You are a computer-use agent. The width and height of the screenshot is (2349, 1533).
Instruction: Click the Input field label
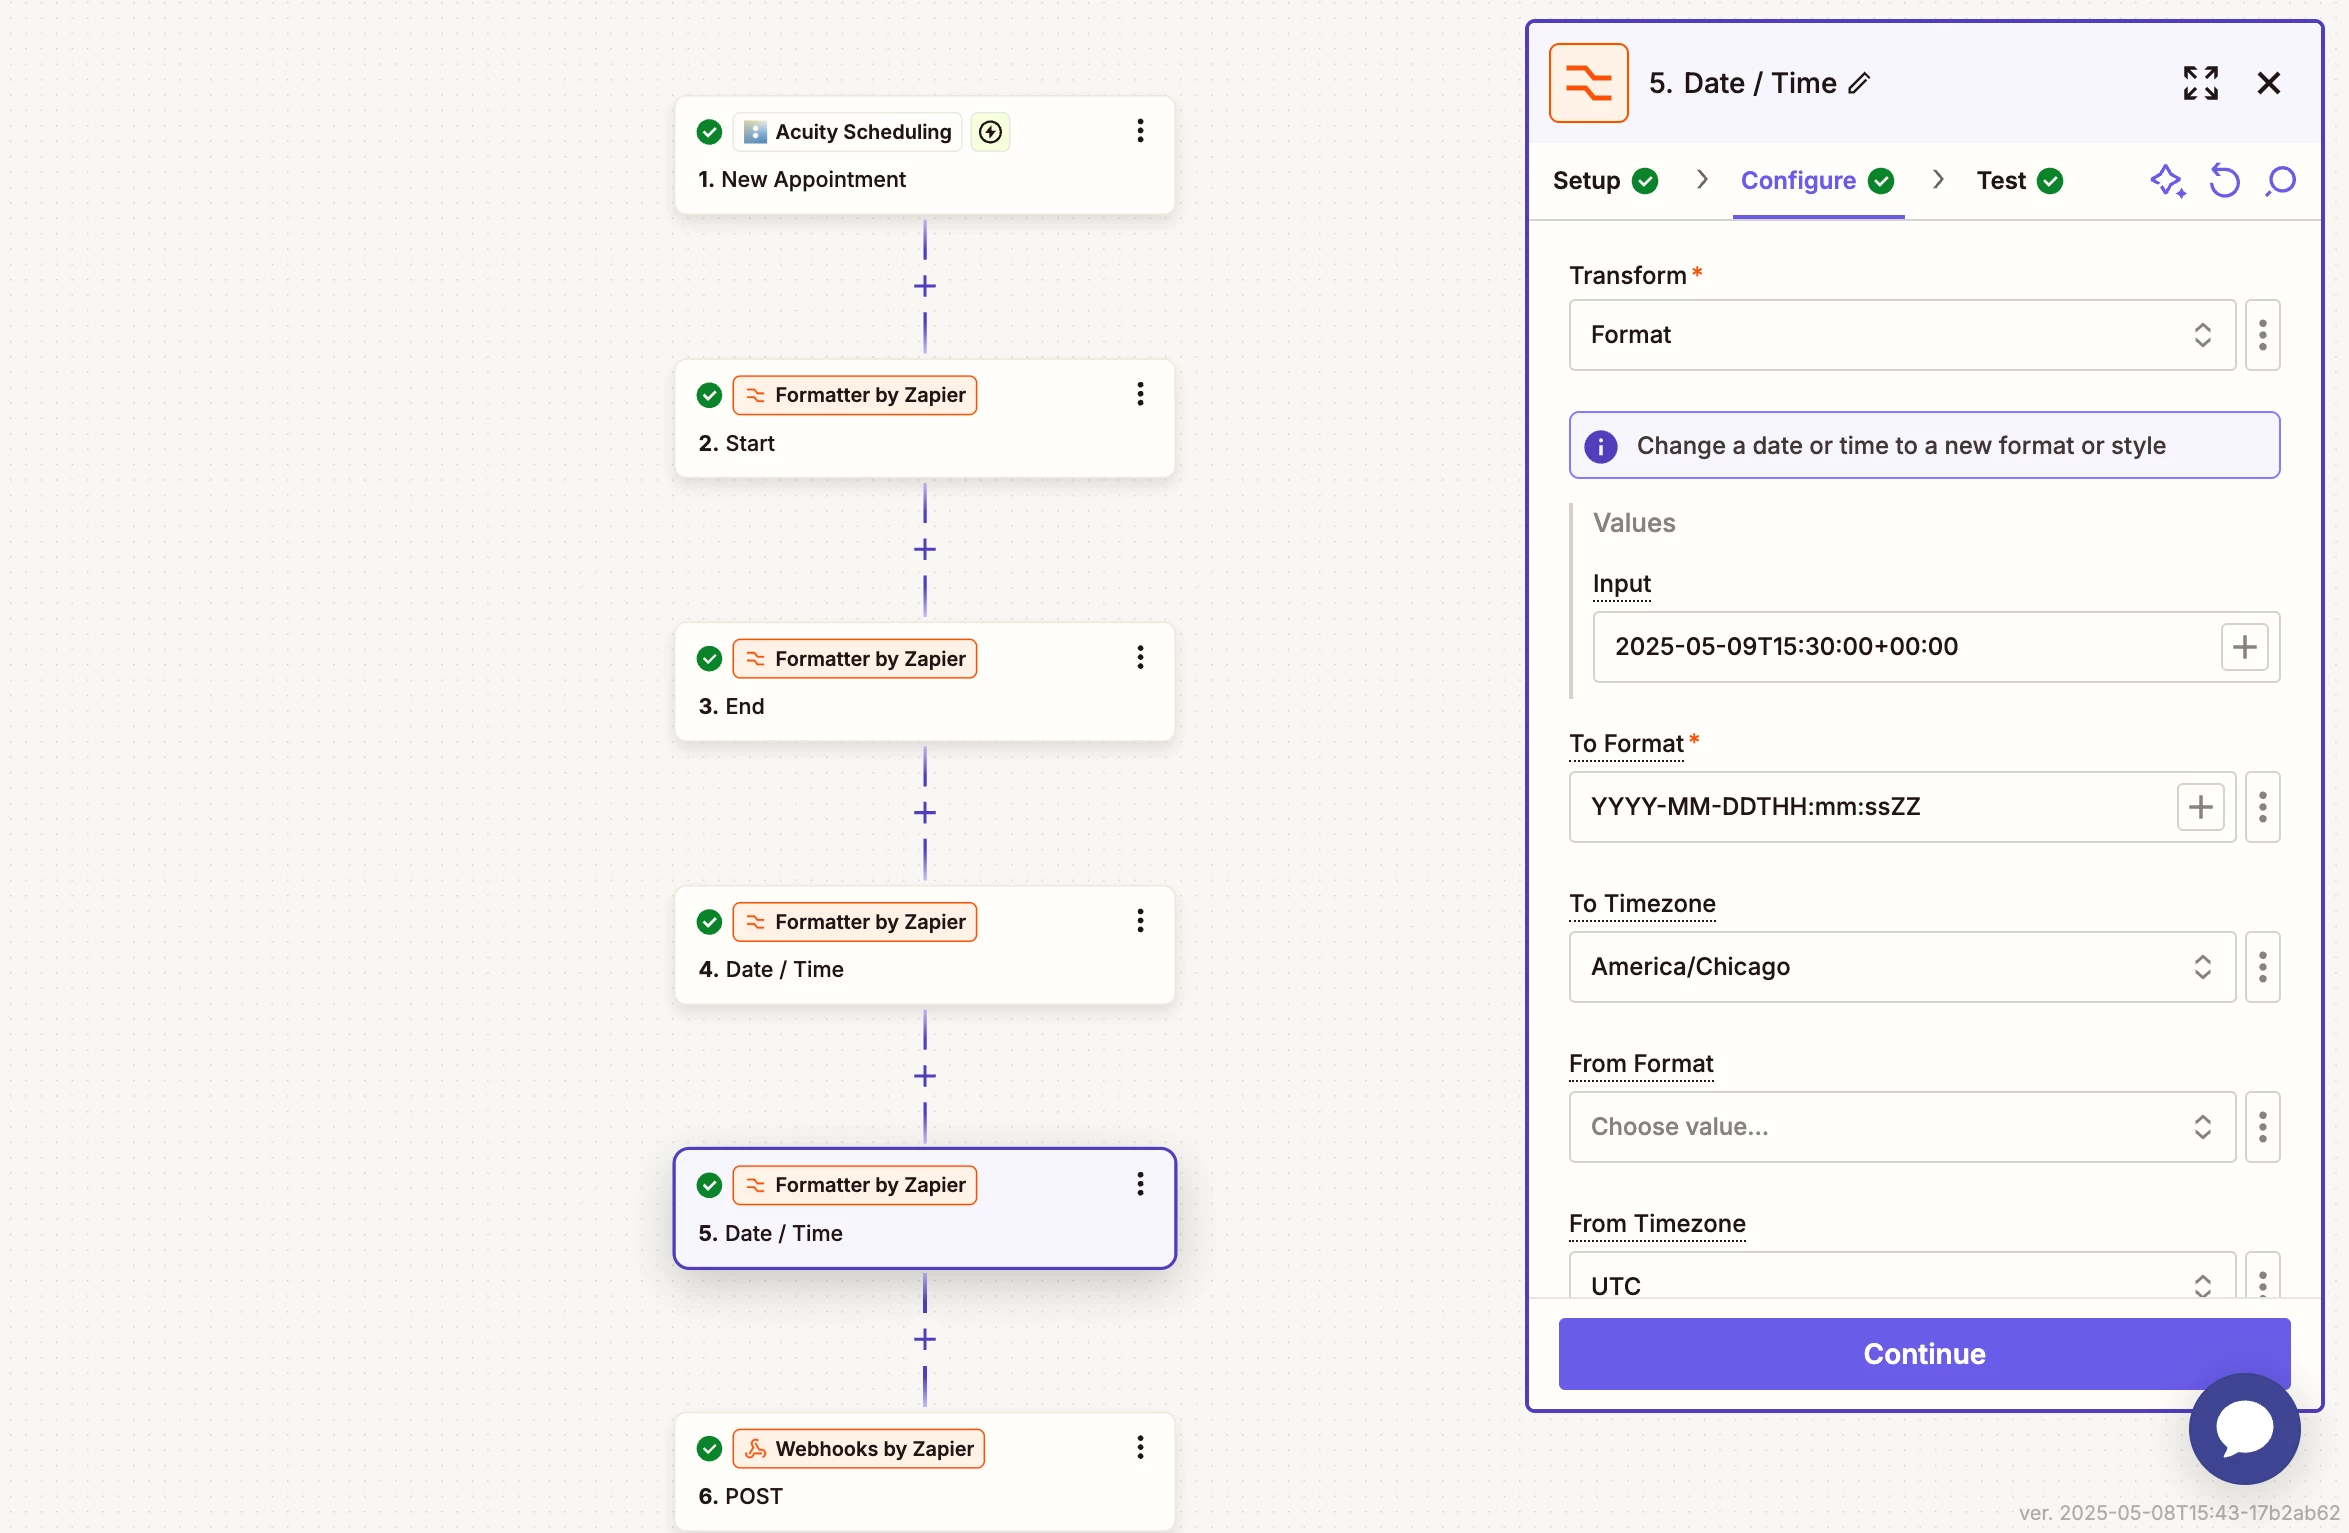coord(1621,584)
